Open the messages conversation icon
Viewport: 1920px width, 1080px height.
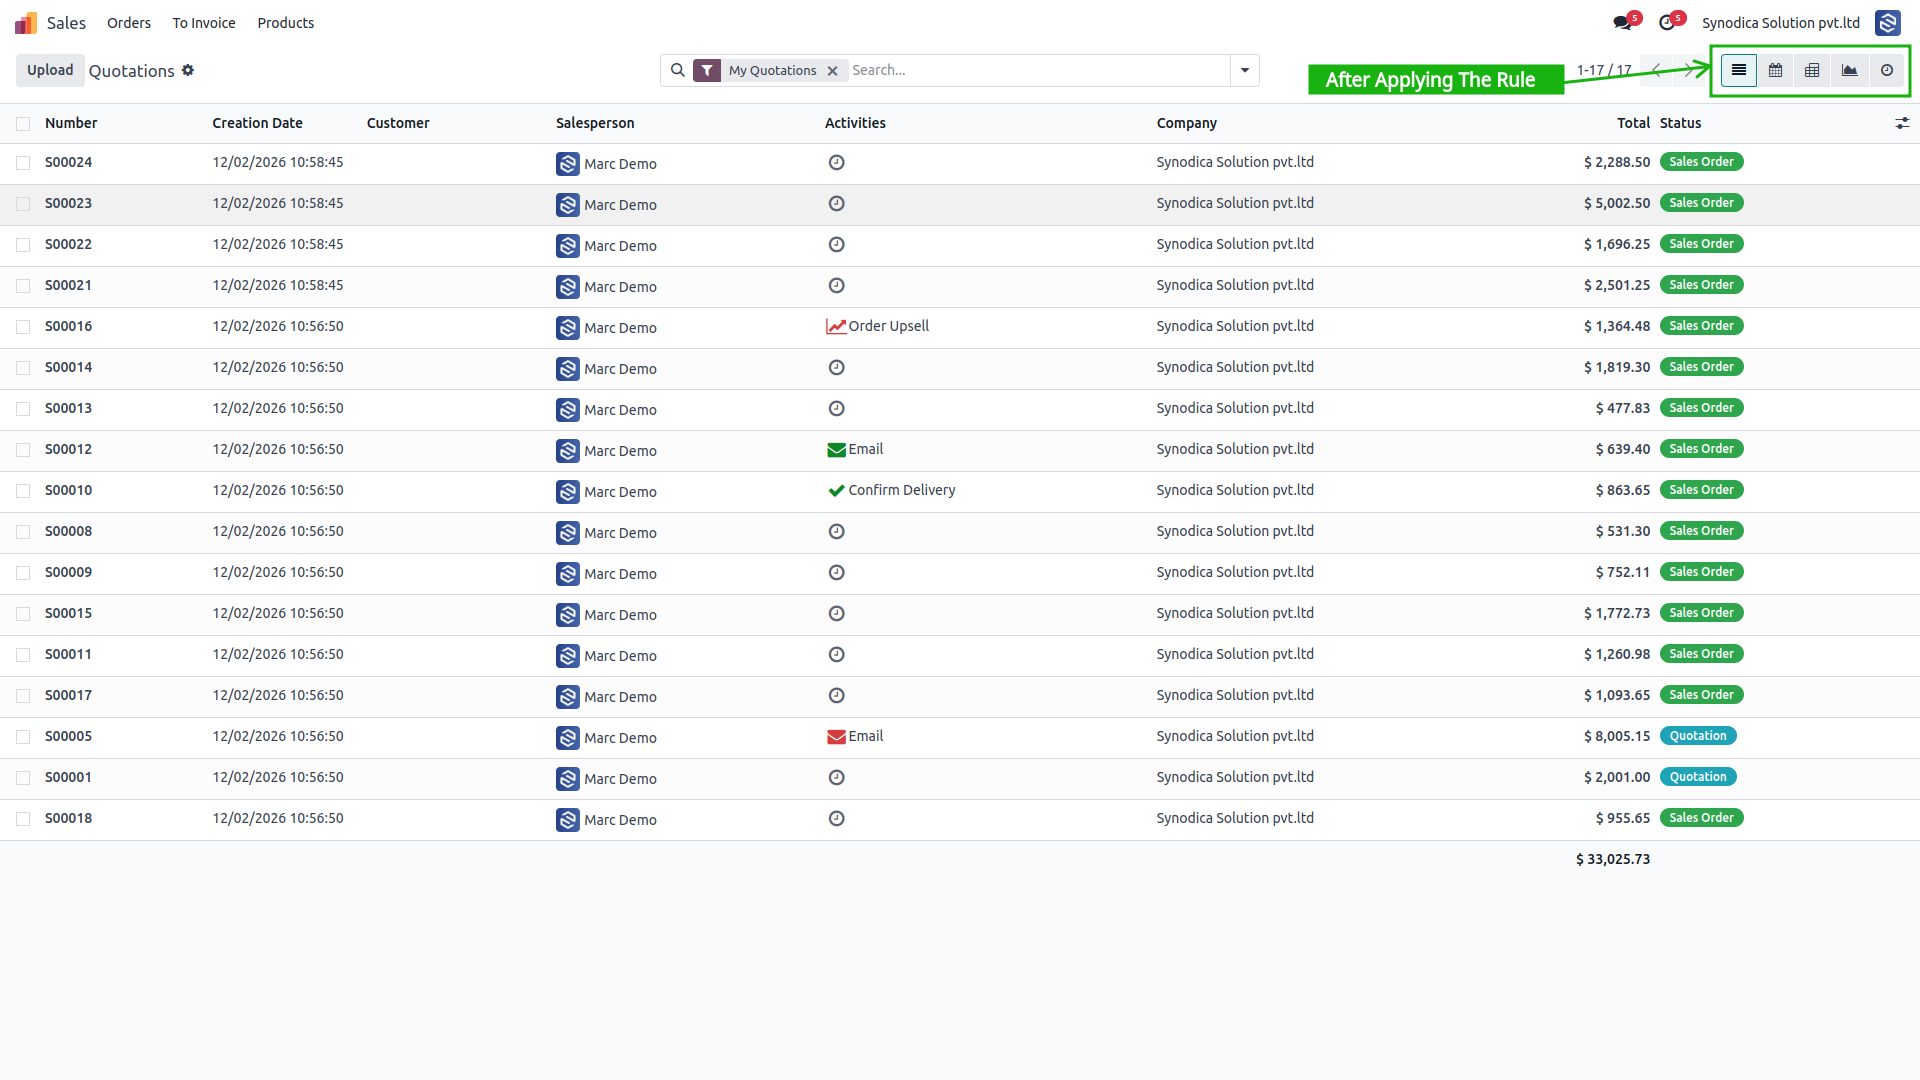pos(1623,22)
